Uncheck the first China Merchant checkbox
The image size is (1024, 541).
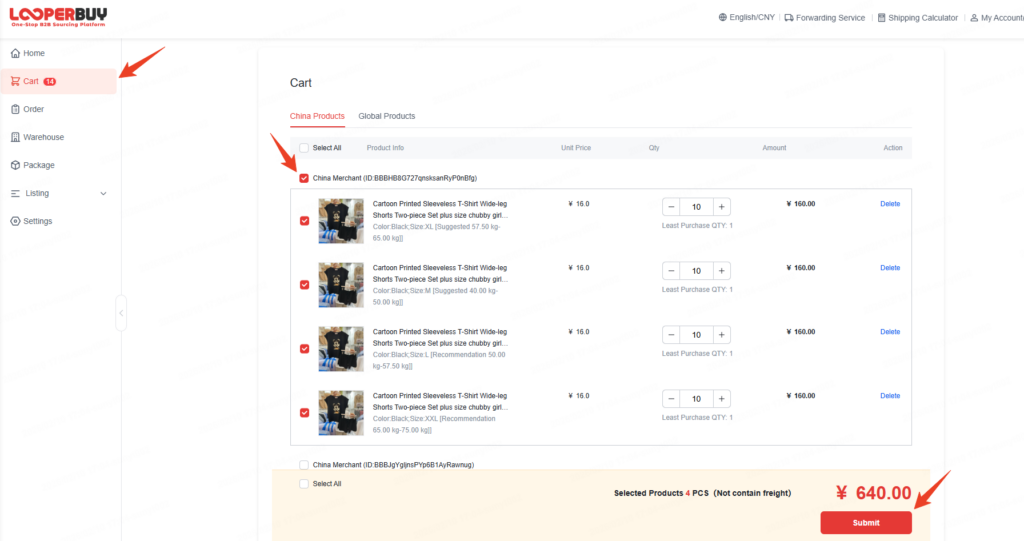304,178
